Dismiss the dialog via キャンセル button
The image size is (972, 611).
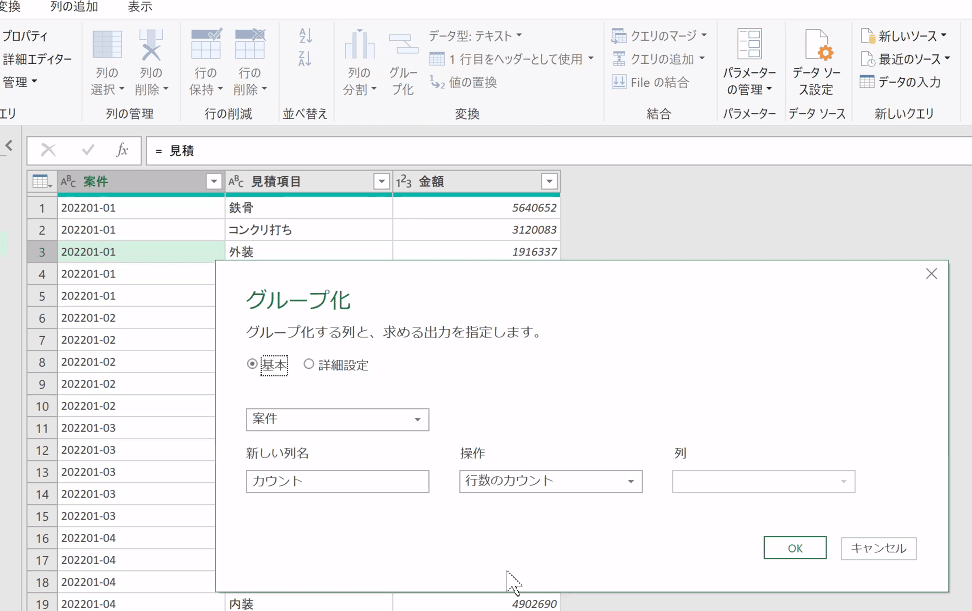click(880, 547)
